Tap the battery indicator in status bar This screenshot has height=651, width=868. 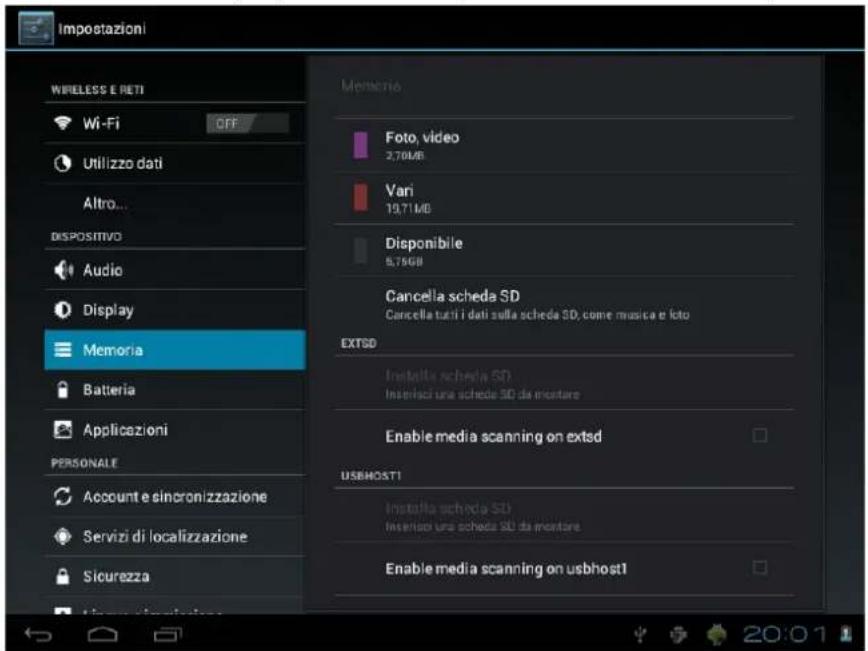[846, 633]
